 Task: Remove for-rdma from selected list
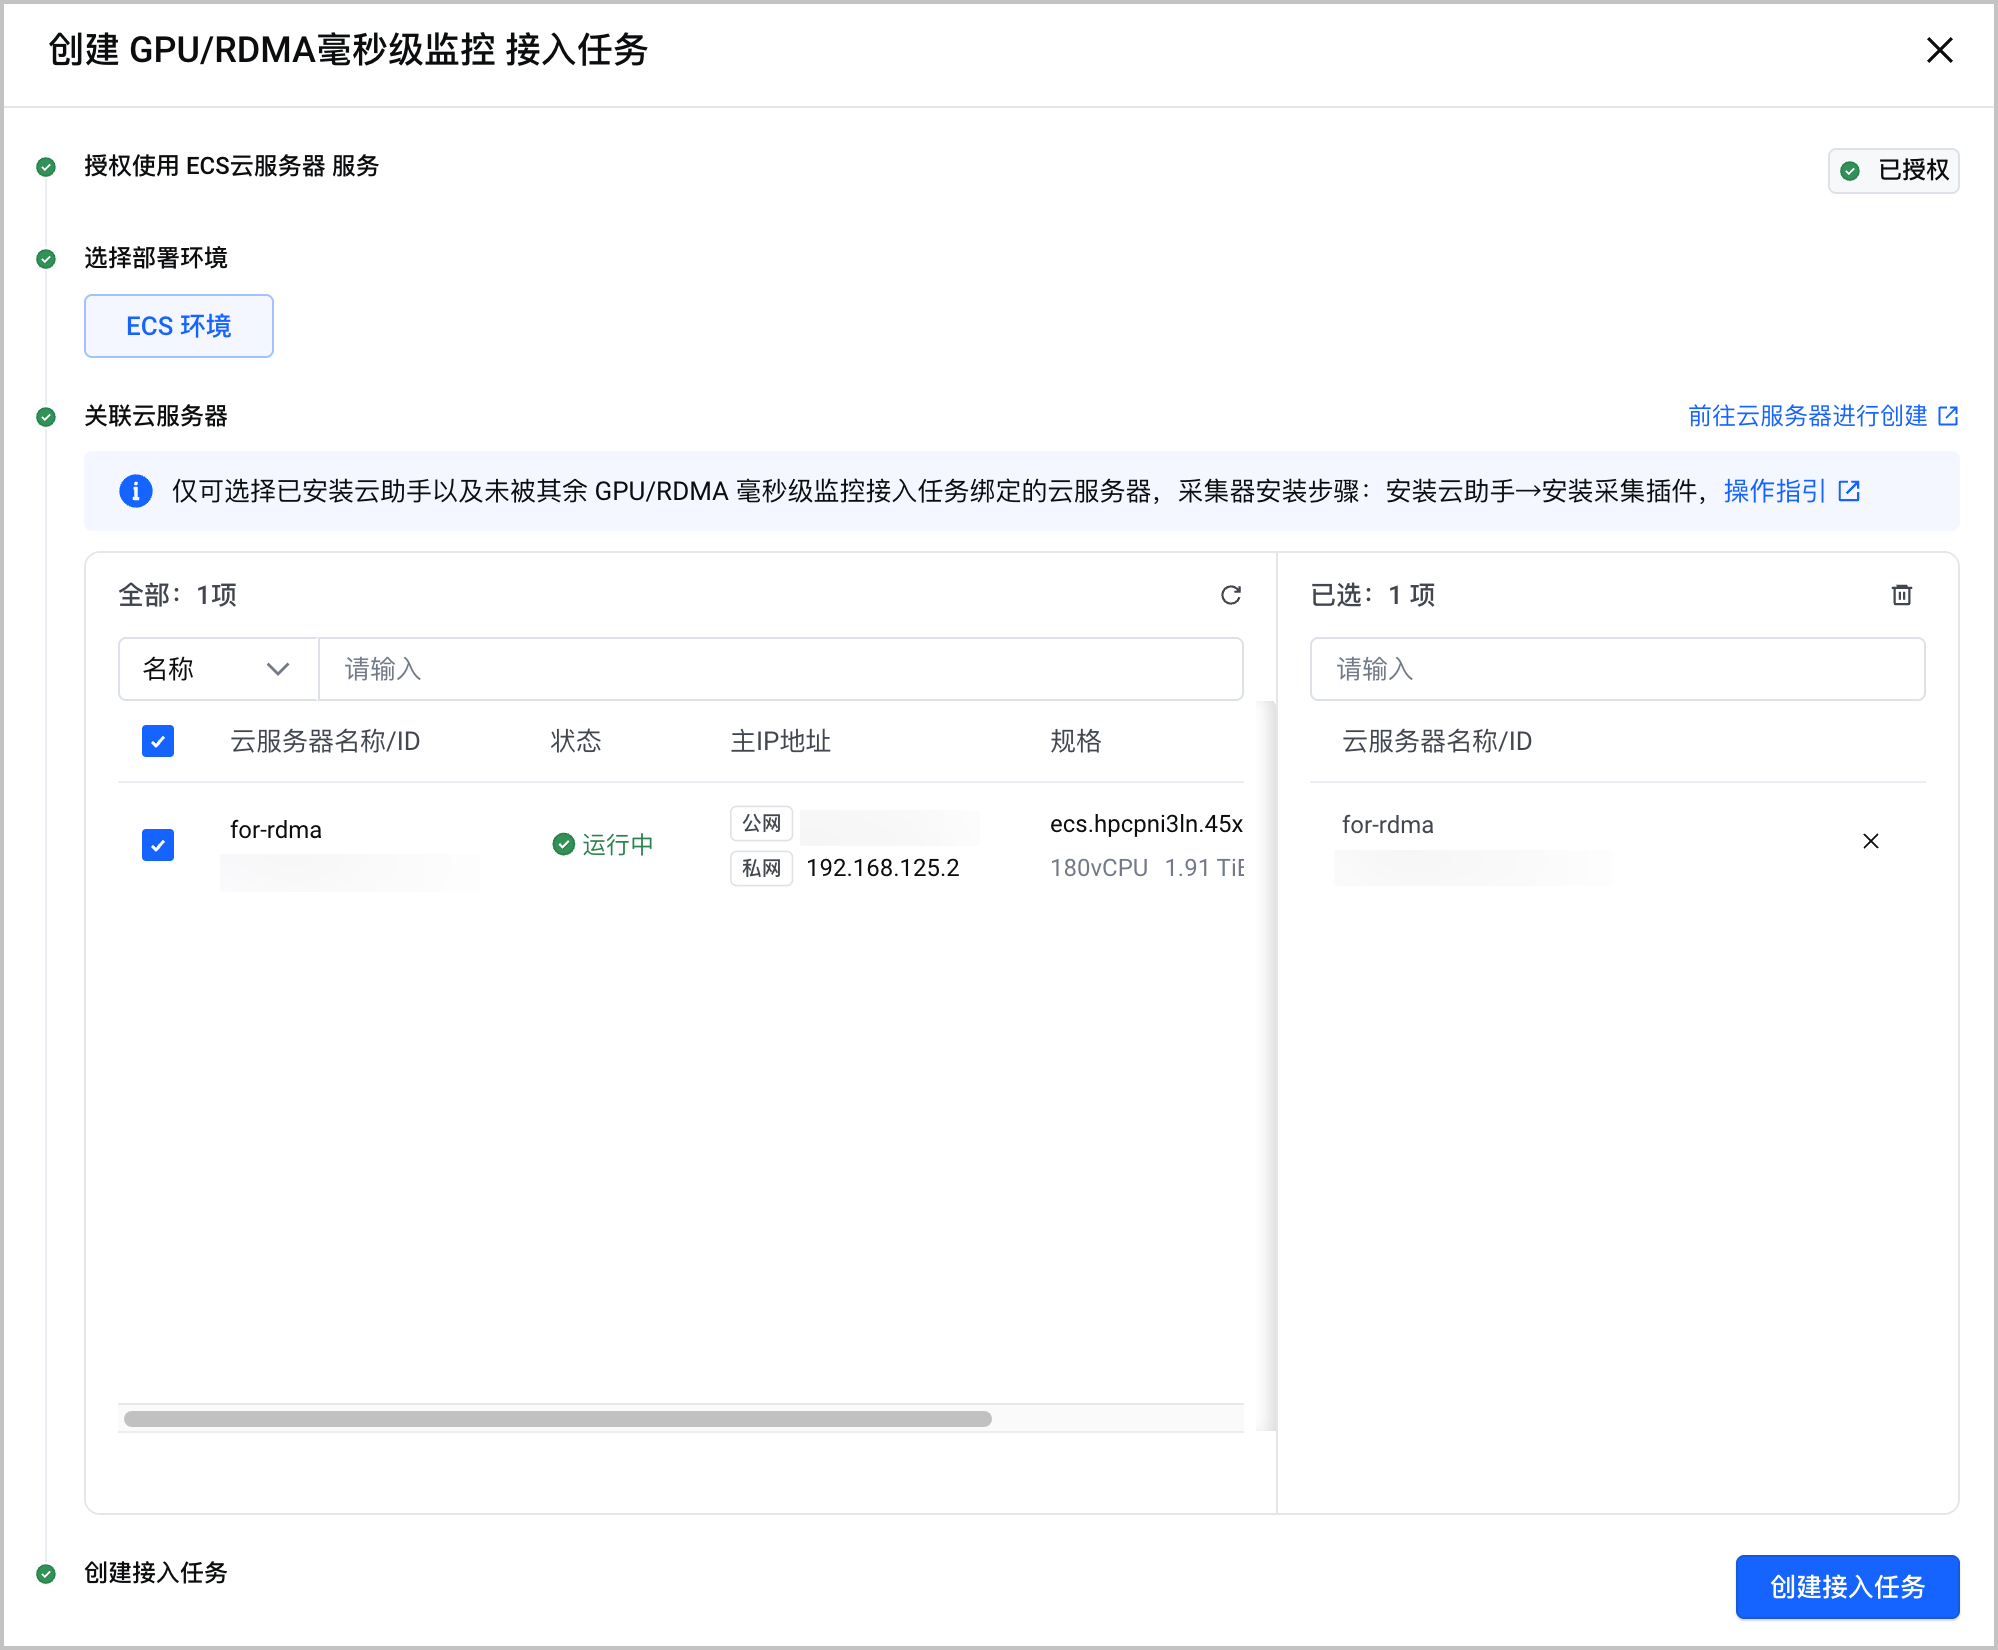(1871, 841)
